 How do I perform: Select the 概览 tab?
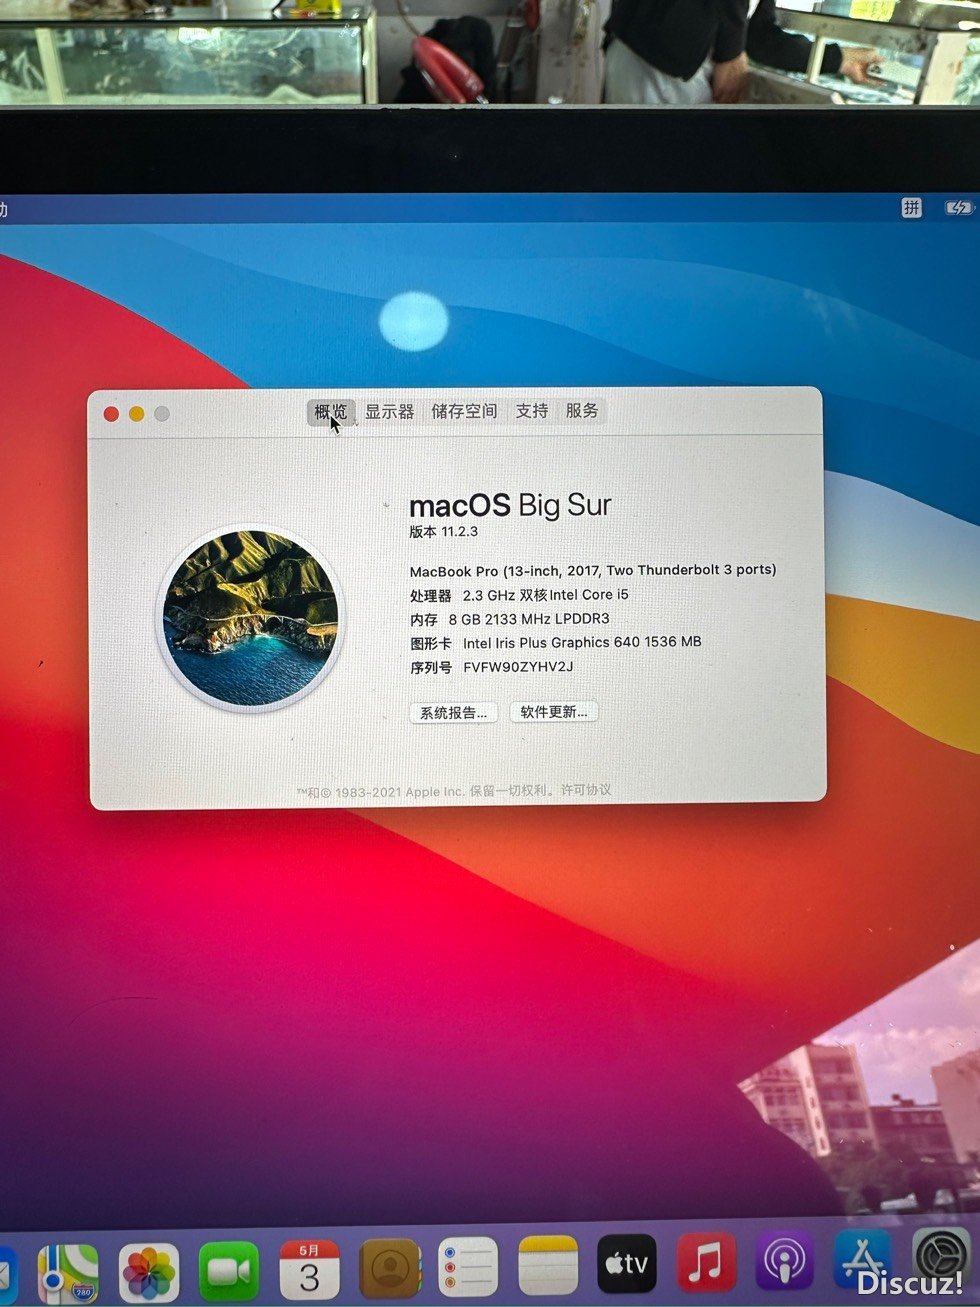tap(330, 411)
